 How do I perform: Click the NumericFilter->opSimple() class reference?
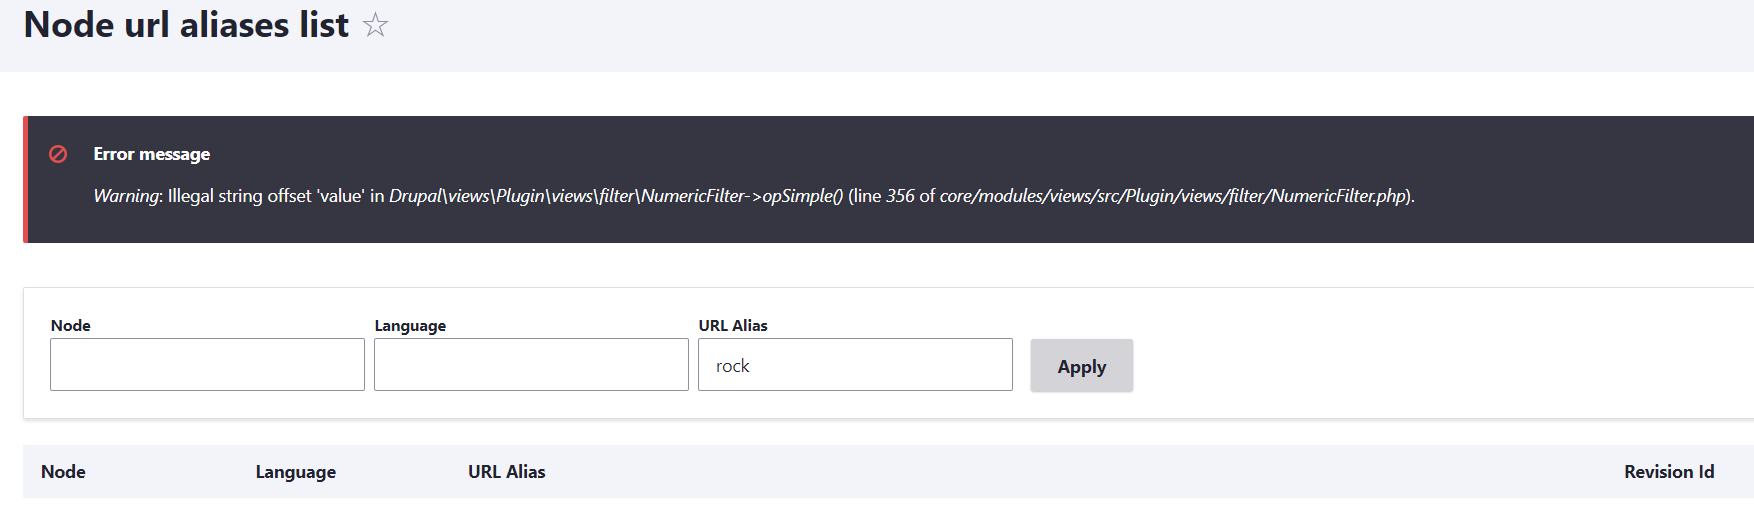pos(616,196)
